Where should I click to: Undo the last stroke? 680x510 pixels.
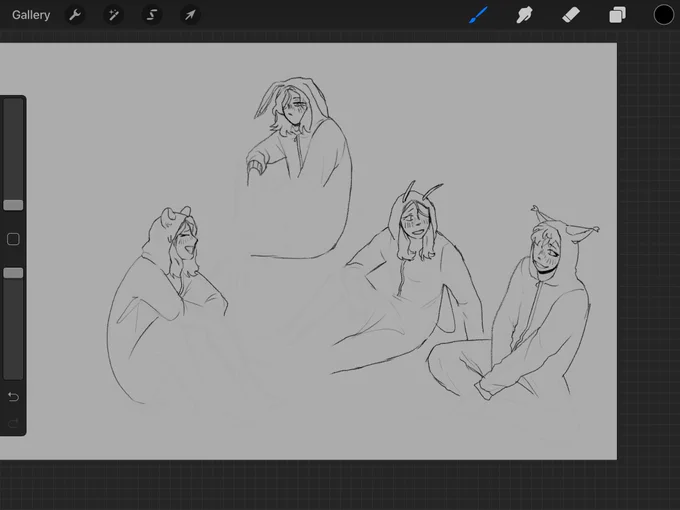13,396
